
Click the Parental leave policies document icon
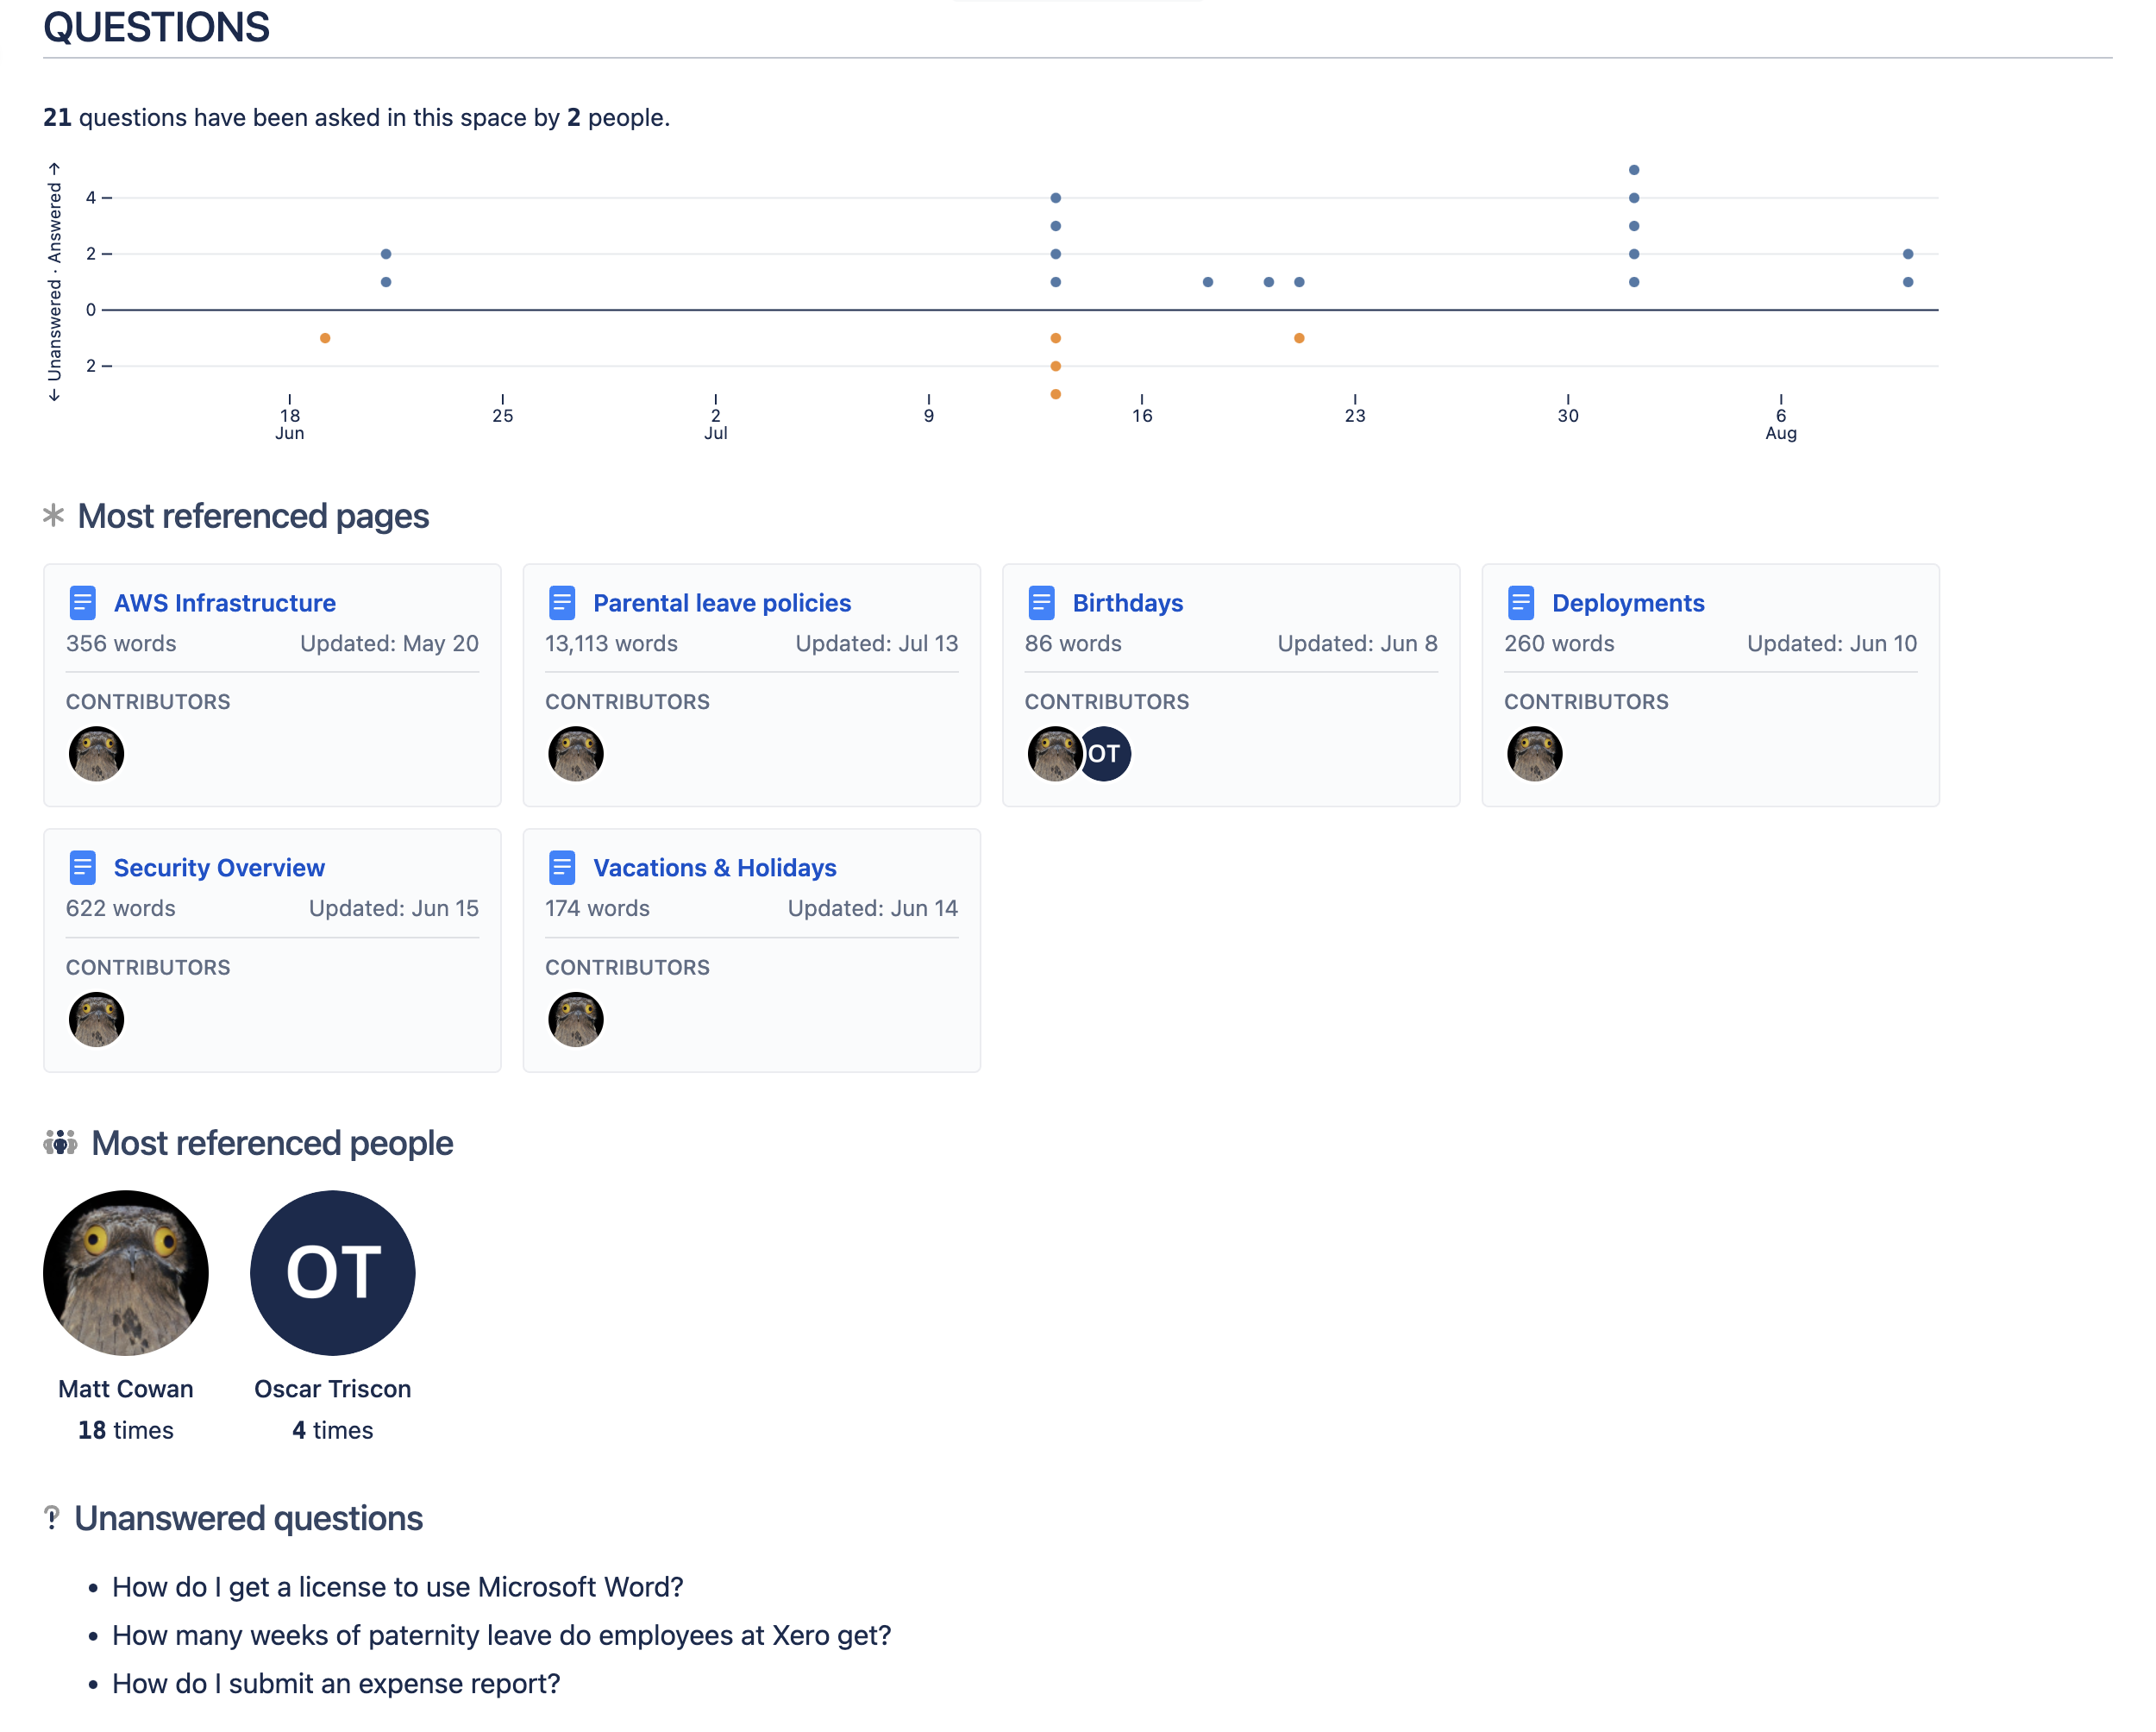[562, 603]
